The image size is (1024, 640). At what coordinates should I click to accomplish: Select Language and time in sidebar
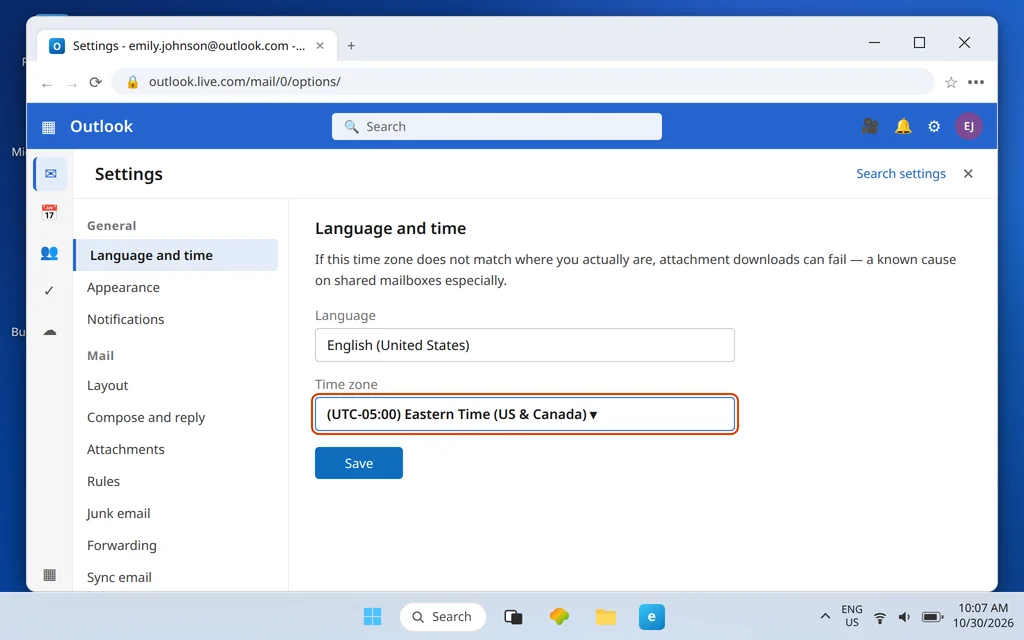[x=176, y=255]
